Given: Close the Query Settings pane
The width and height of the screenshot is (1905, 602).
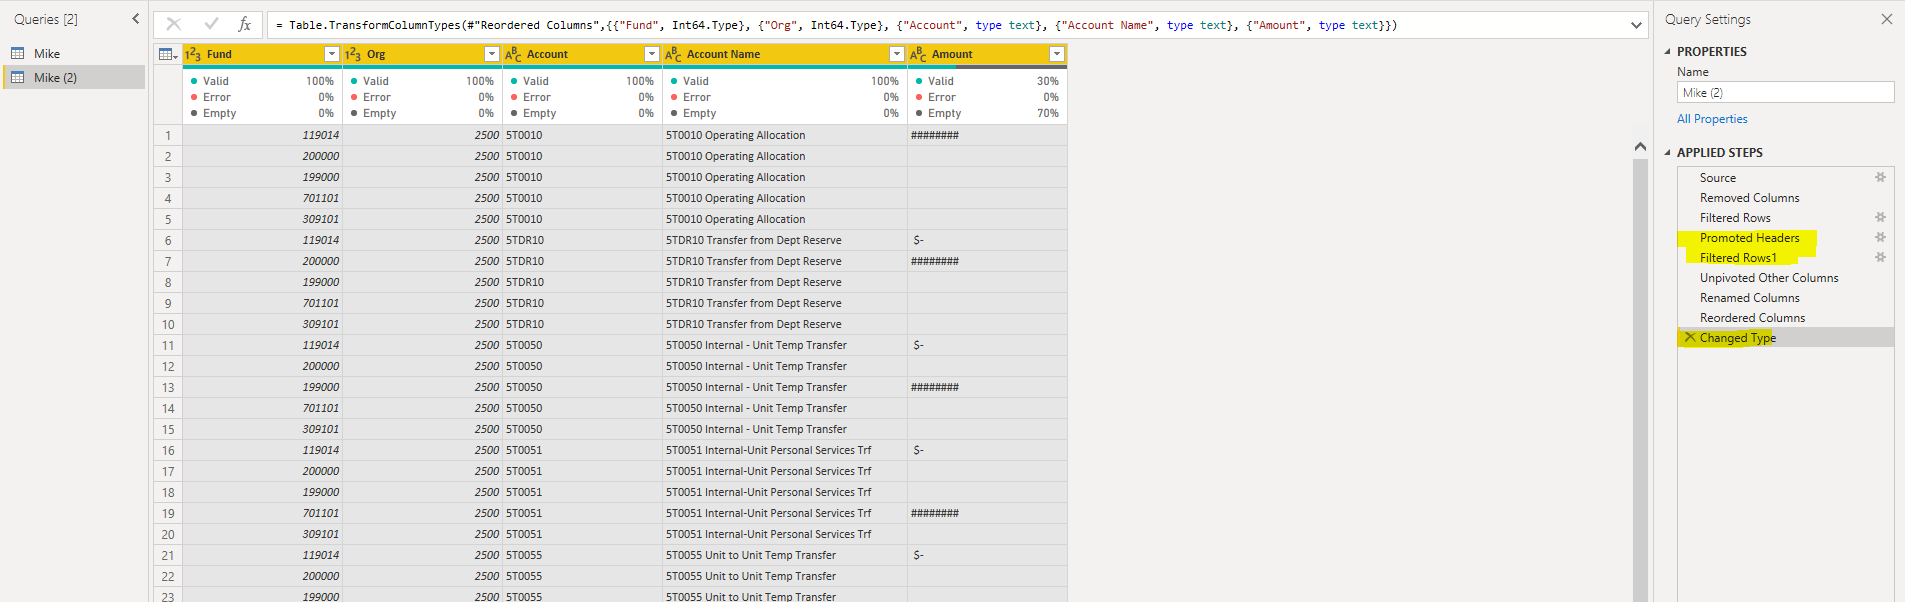Looking at the screenshot, I should [x=1886, y=19].
